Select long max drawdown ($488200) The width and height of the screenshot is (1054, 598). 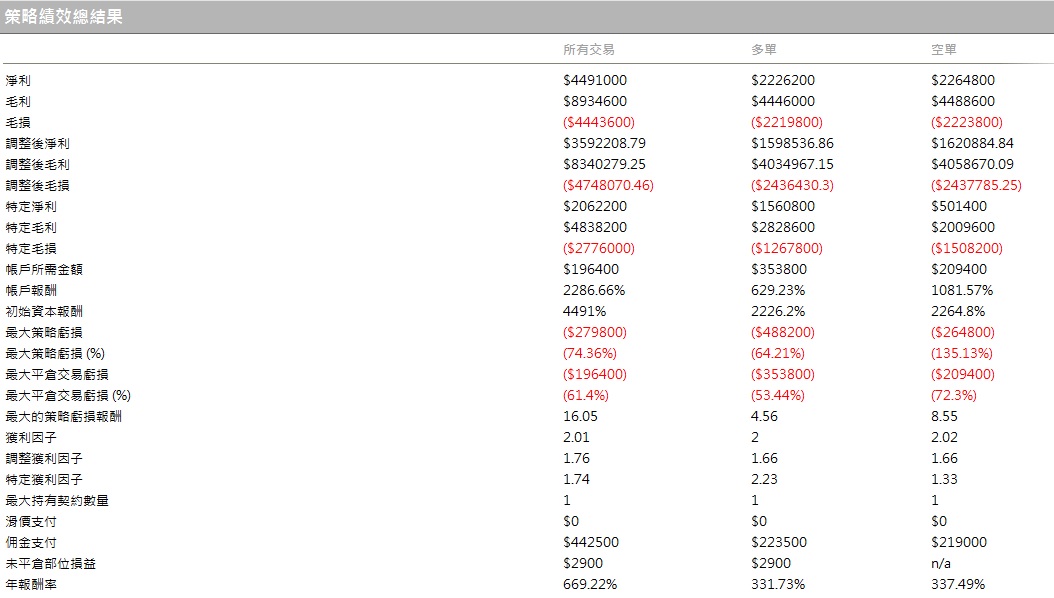click(783, 333)
